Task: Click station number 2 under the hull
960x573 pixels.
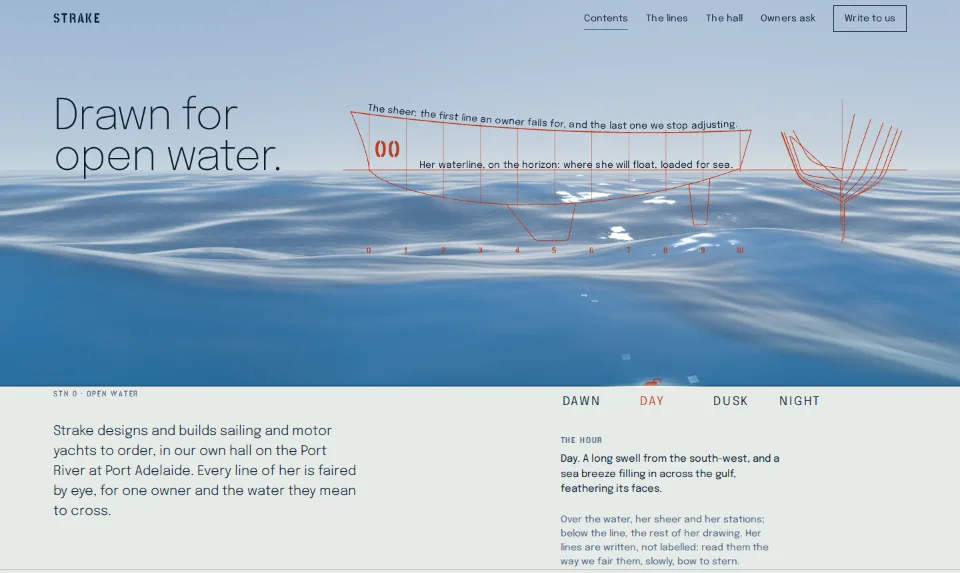Action: click(x=443, y=250)
